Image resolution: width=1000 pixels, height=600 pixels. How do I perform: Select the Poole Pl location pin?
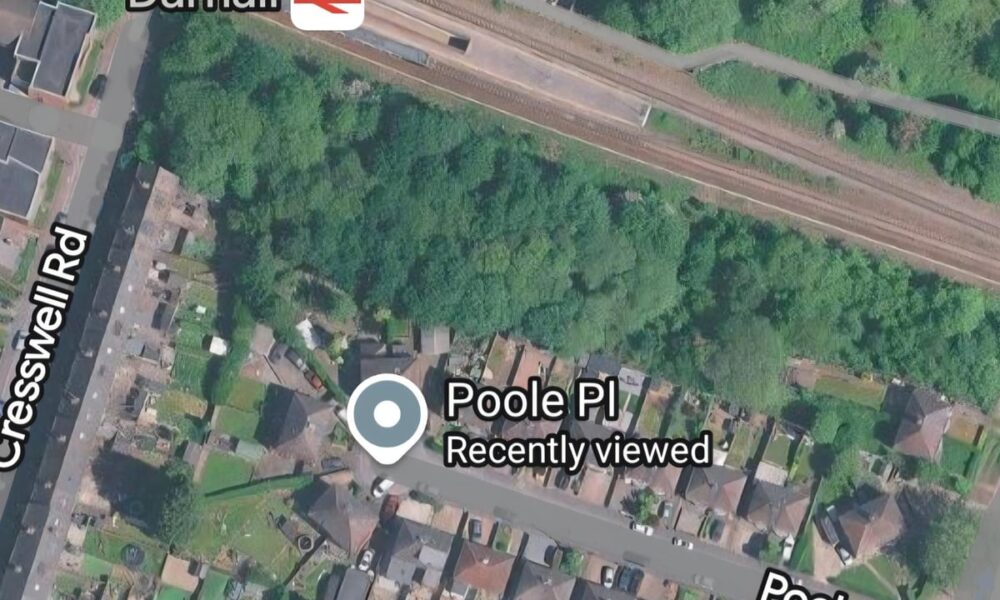[387, 418]
